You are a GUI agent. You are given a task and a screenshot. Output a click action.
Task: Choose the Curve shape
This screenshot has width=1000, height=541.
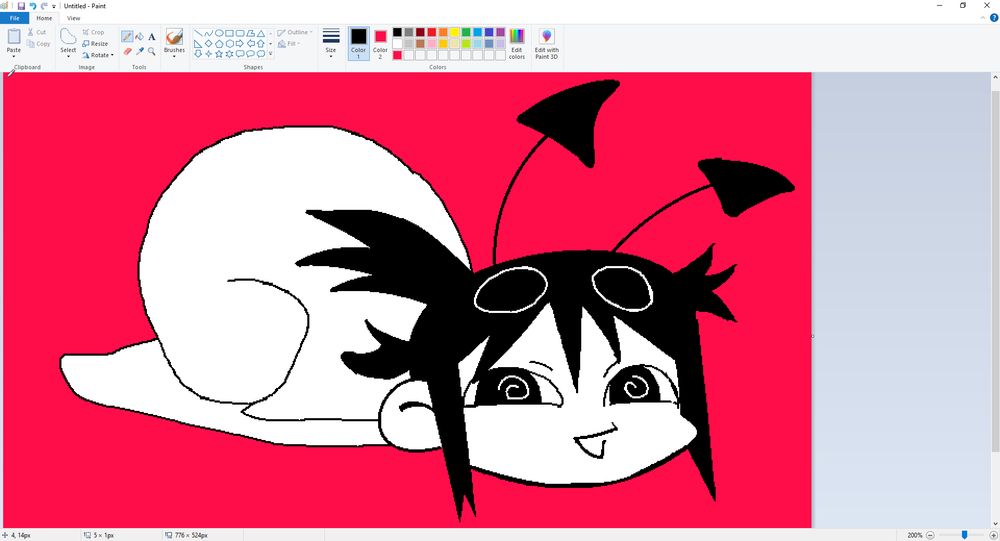coord(209,33)
